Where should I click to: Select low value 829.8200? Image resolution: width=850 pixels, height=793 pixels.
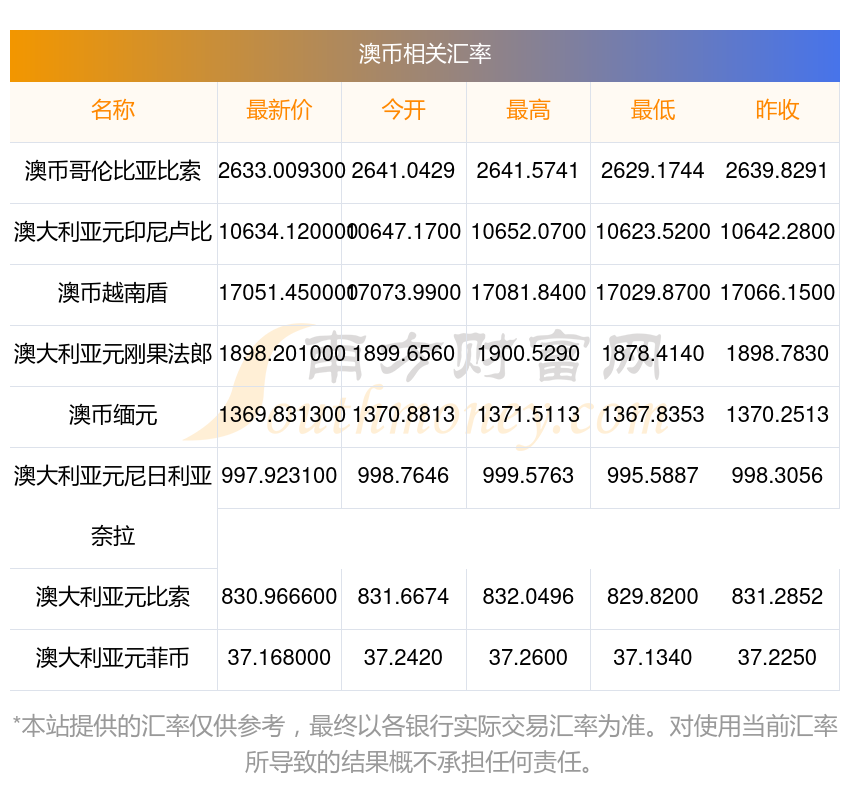tap(653, 597)
